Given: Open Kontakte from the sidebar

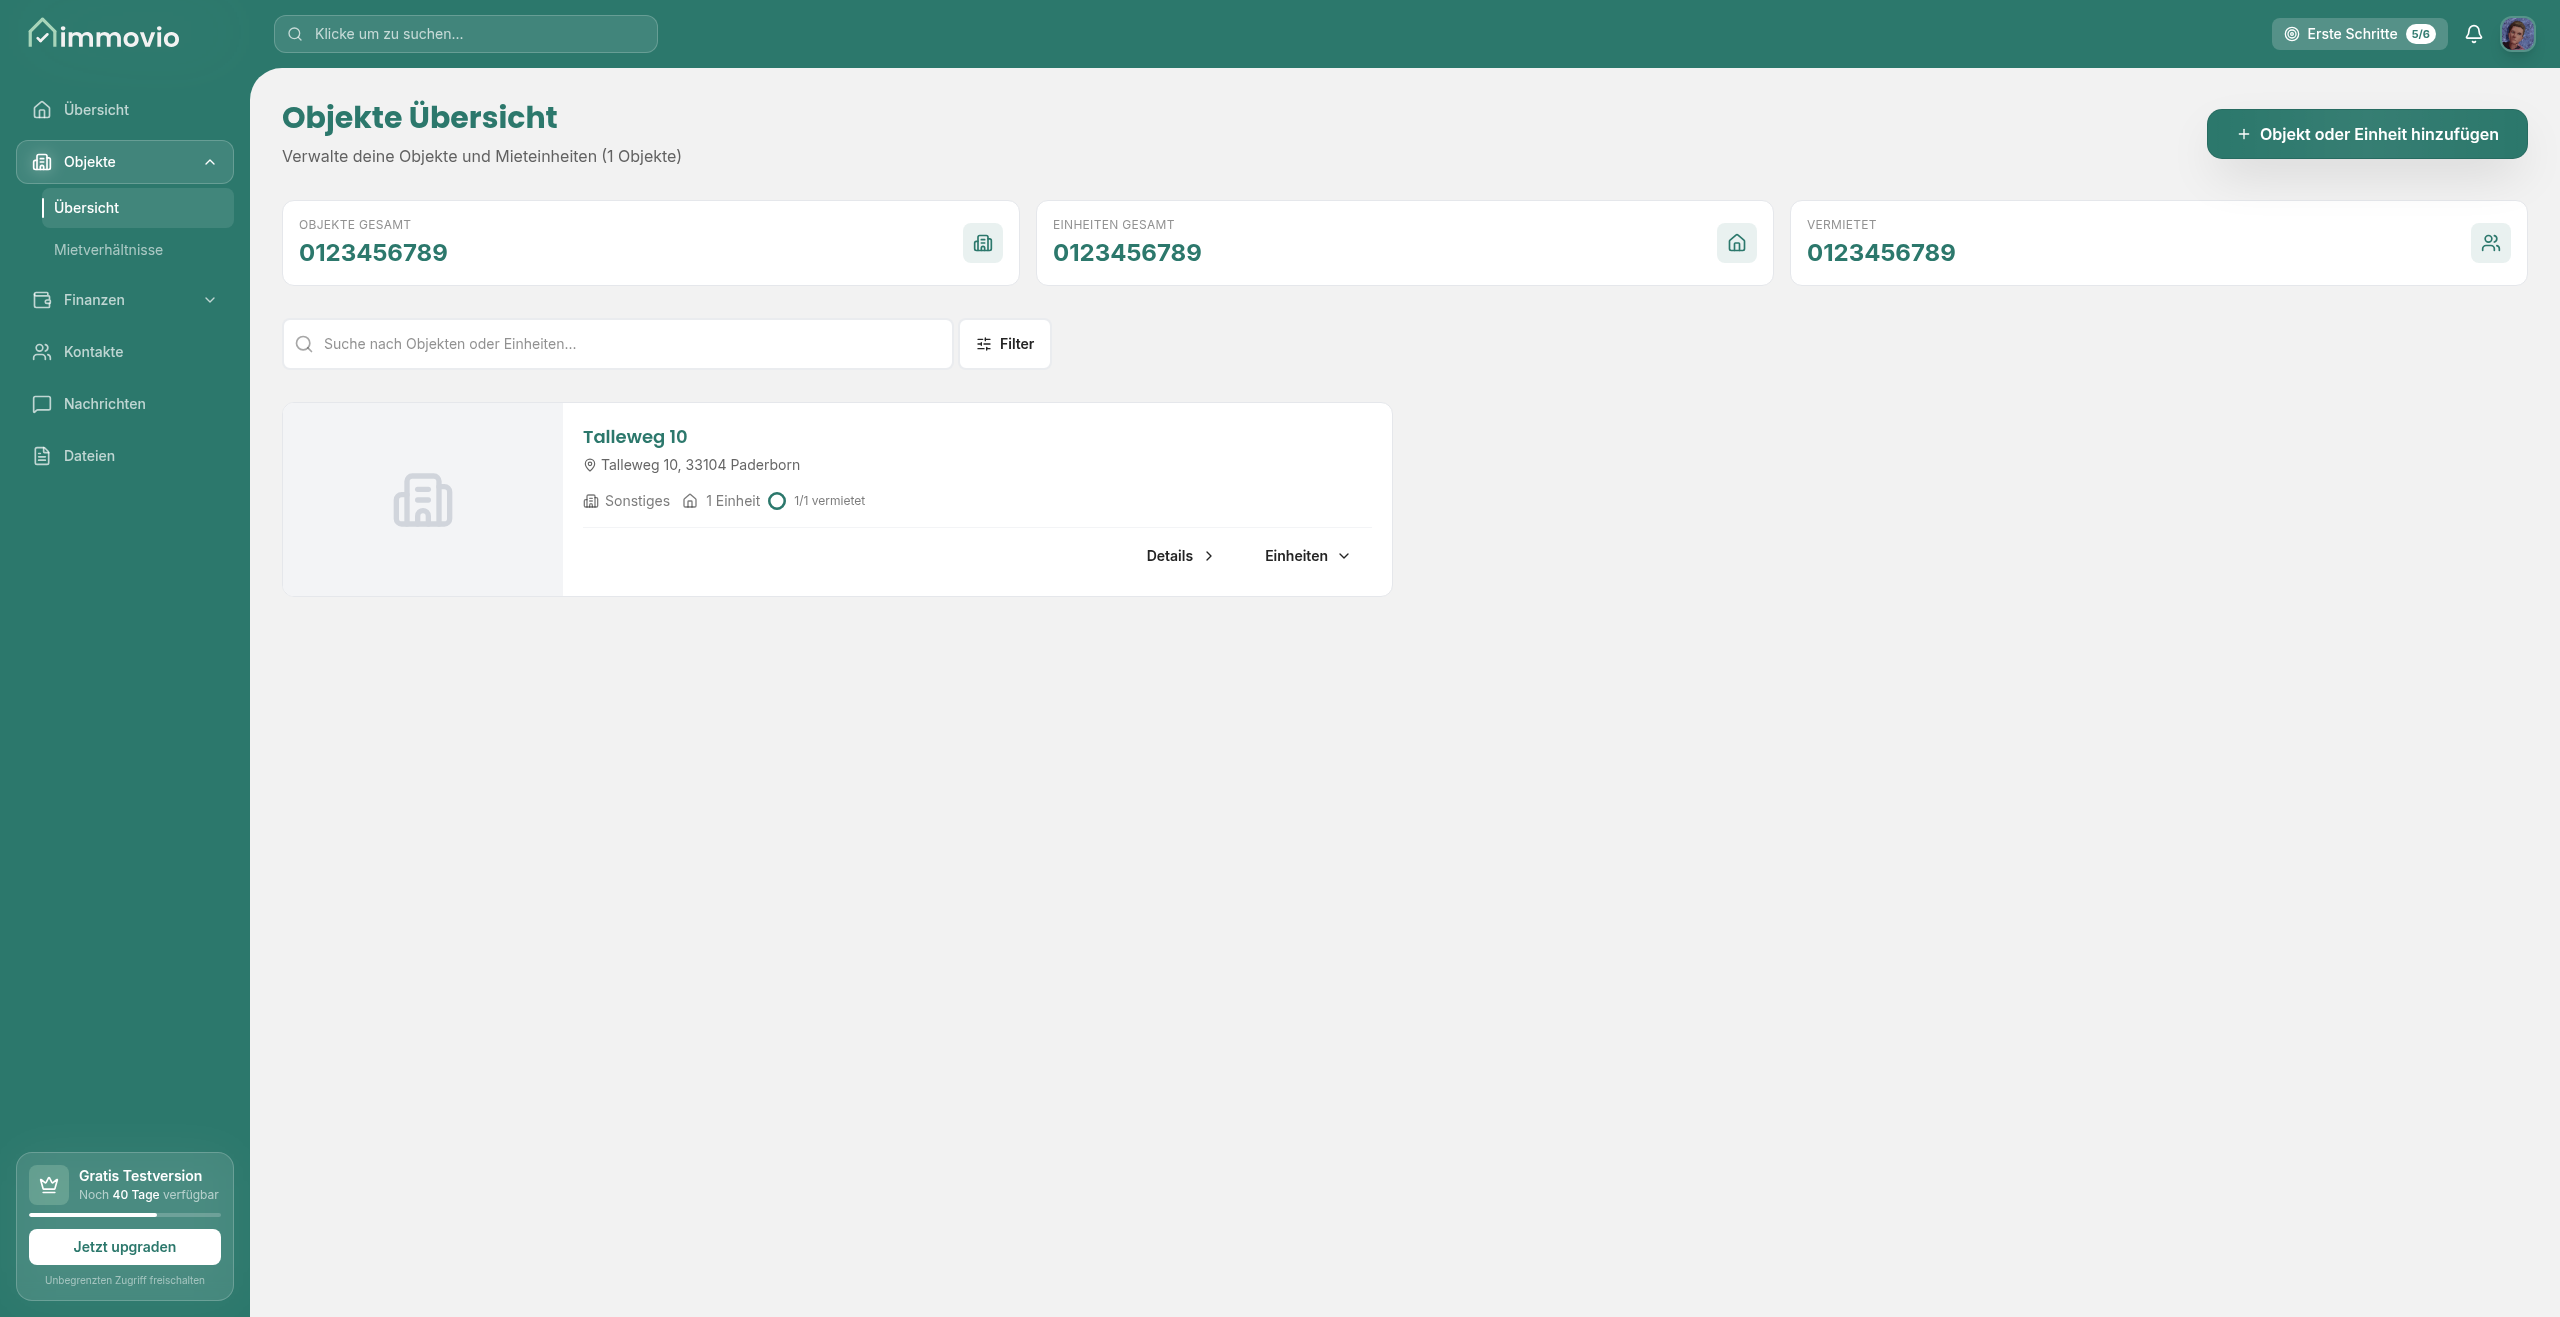Looking at the screenshot, I should pyautogui.click(x=93, y=352).
